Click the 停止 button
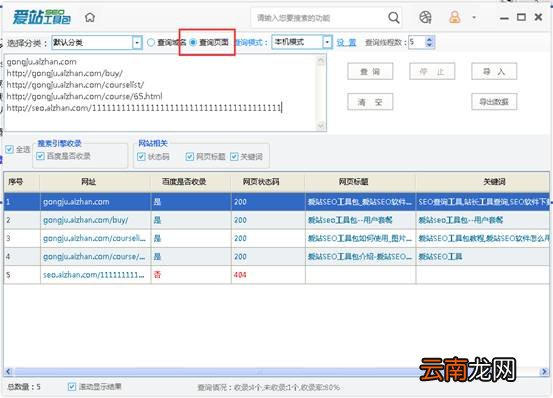The height and width of the screenshot is (398, 553). tap(432, 72)
